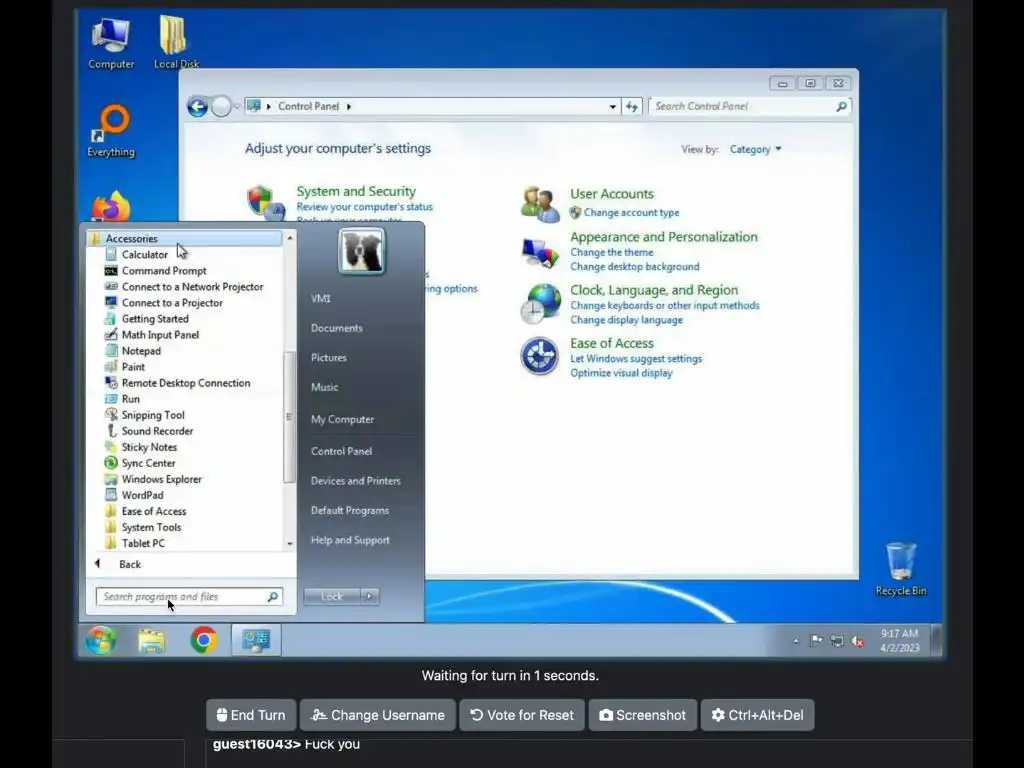Show hidden system tray icons

click(795, 641)
